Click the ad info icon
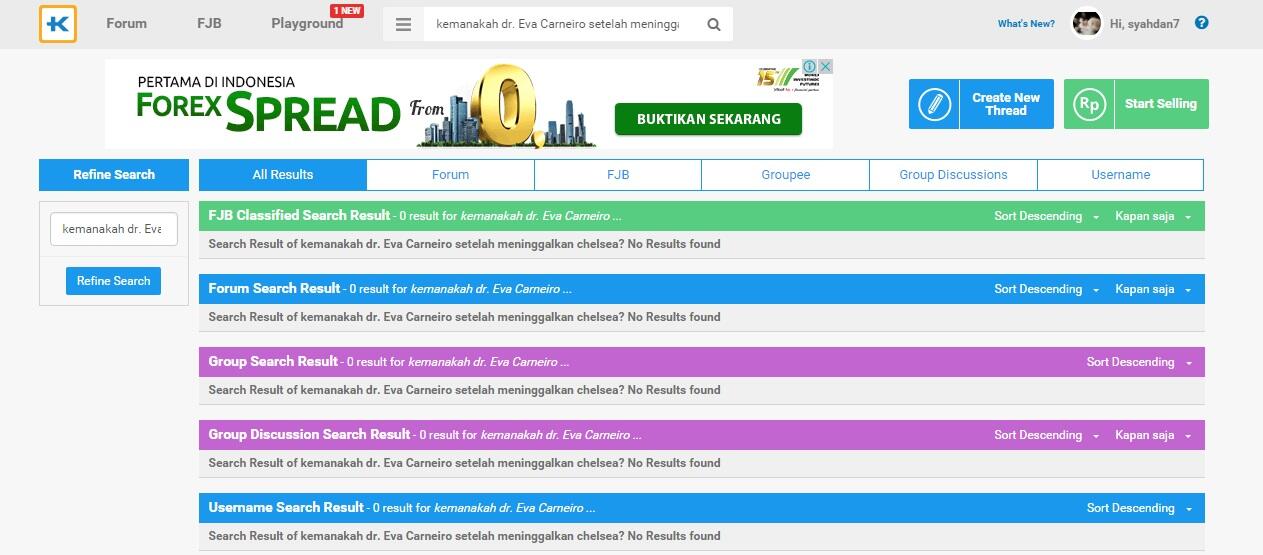Screen dimensions: 1263x555 tap(811, 66)
